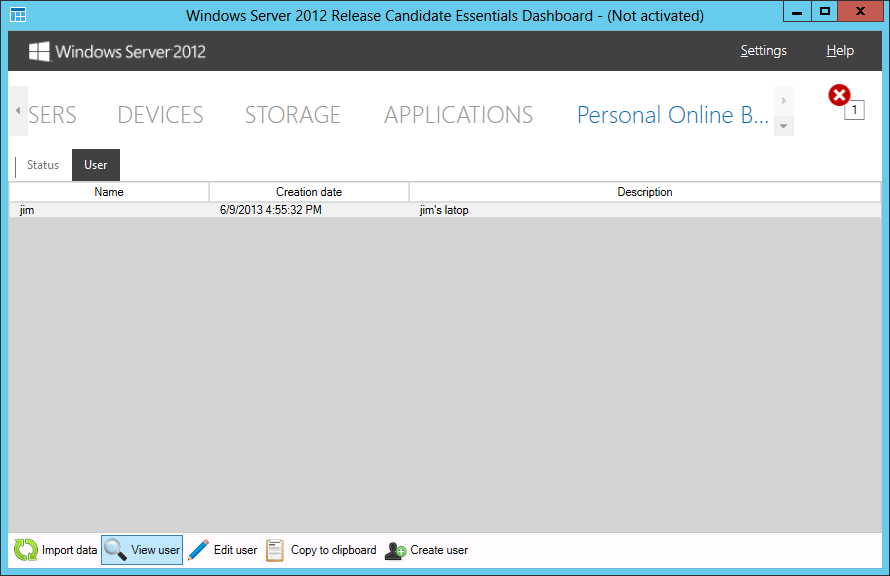Open the red critical alert icon

(x=839, y=95)
